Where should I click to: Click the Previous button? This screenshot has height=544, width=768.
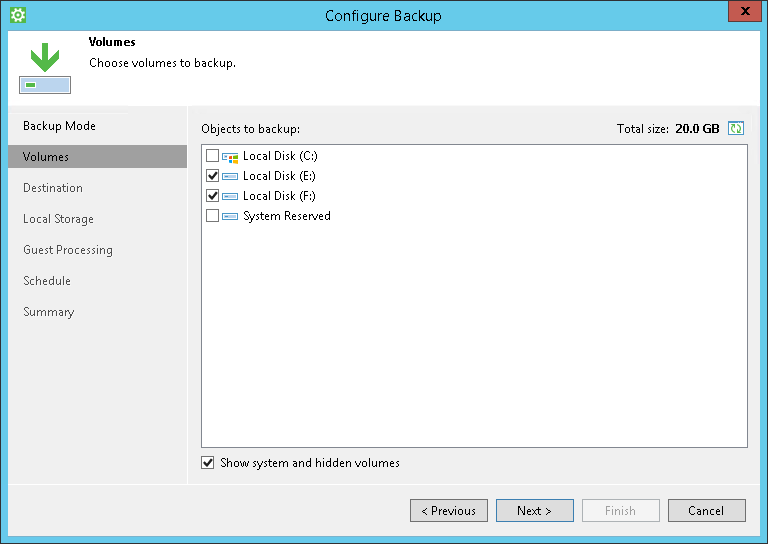(x=449, y=511)
